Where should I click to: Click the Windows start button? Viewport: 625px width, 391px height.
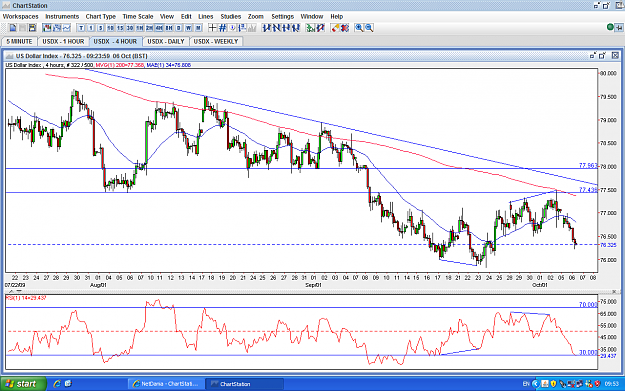pyautogui.click(x=22, y=384)
